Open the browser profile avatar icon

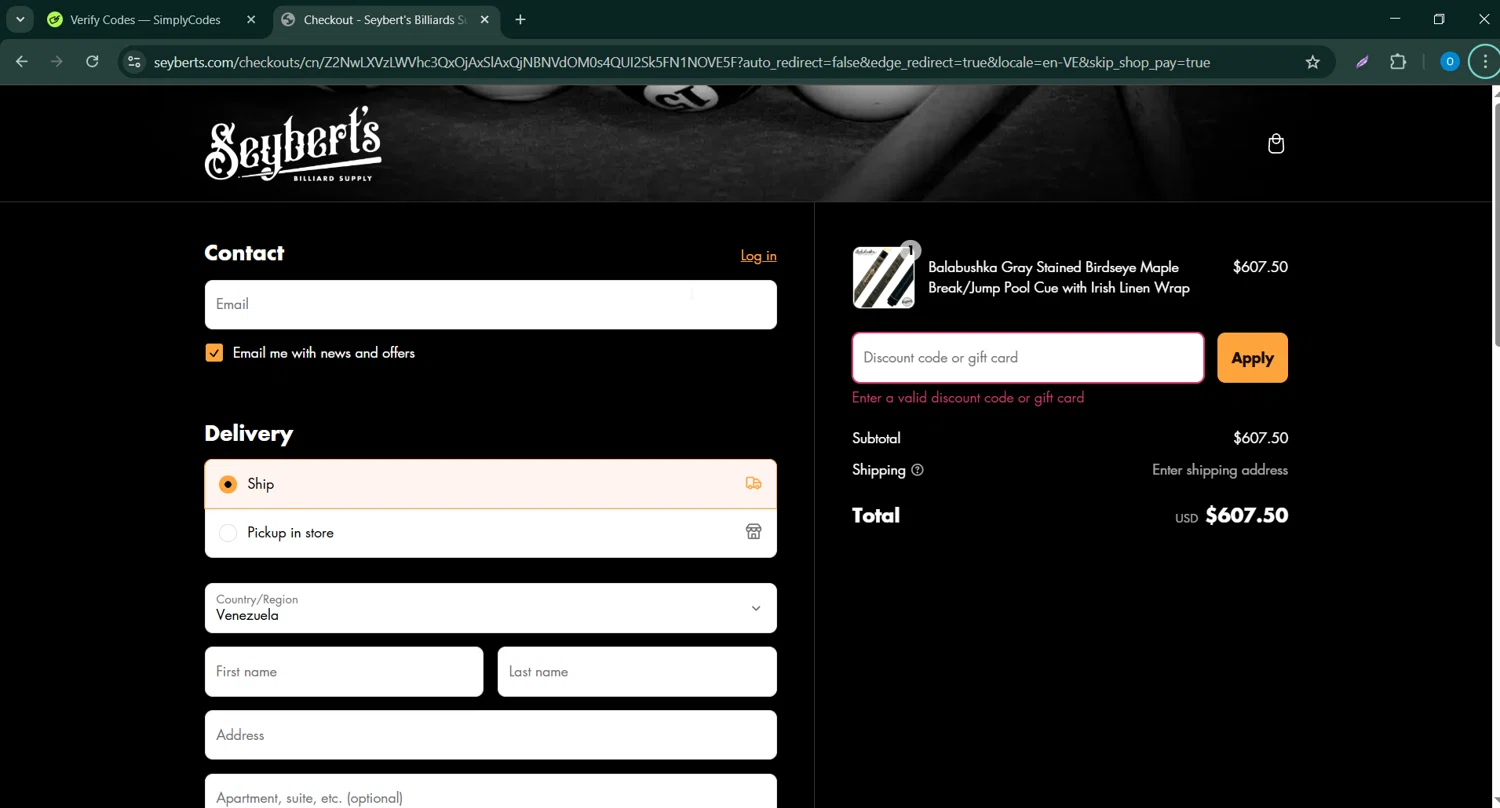coord(1449,62)
